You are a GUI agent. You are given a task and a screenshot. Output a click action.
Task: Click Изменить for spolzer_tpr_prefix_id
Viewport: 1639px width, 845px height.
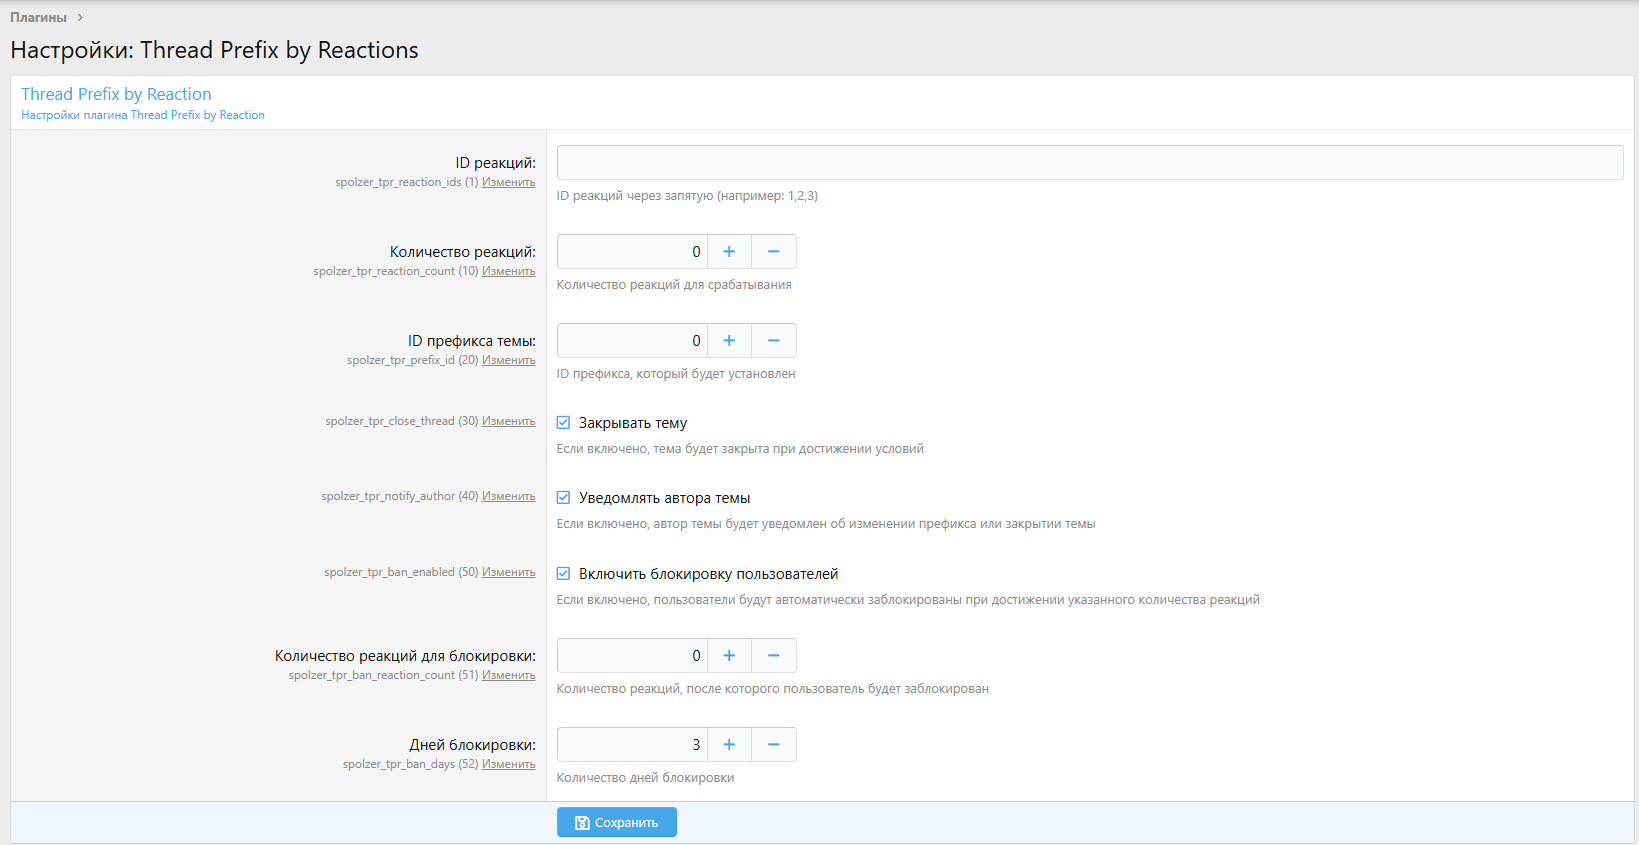tap(508, 360)
